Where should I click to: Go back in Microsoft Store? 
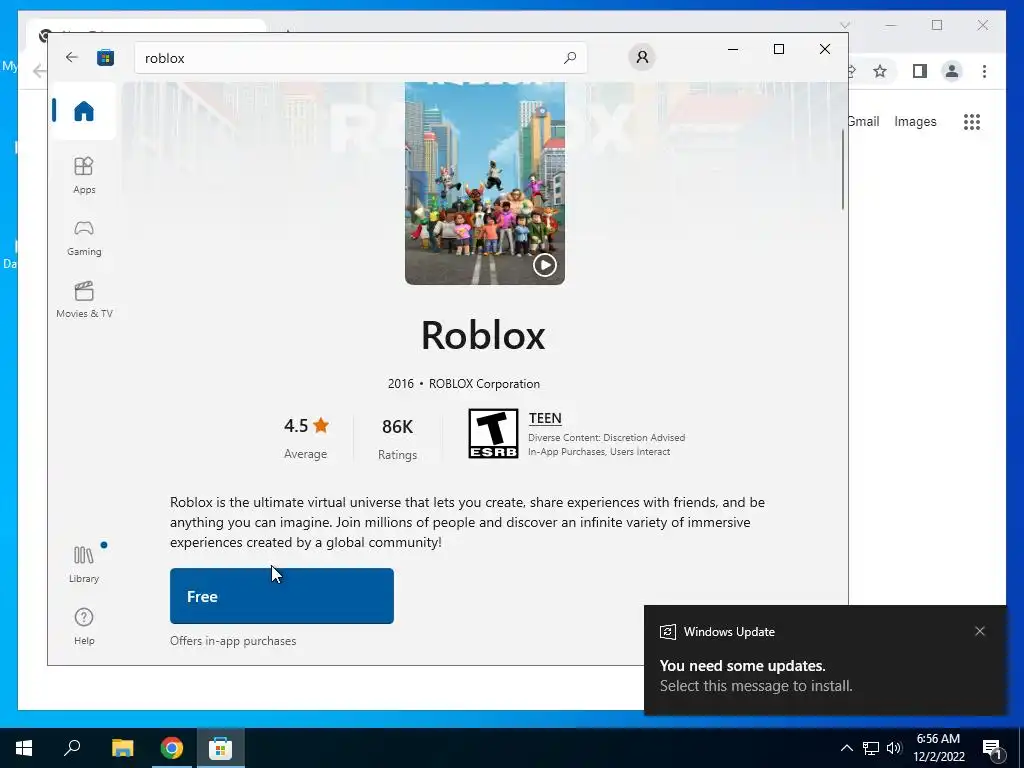click(x=72, y=57)
